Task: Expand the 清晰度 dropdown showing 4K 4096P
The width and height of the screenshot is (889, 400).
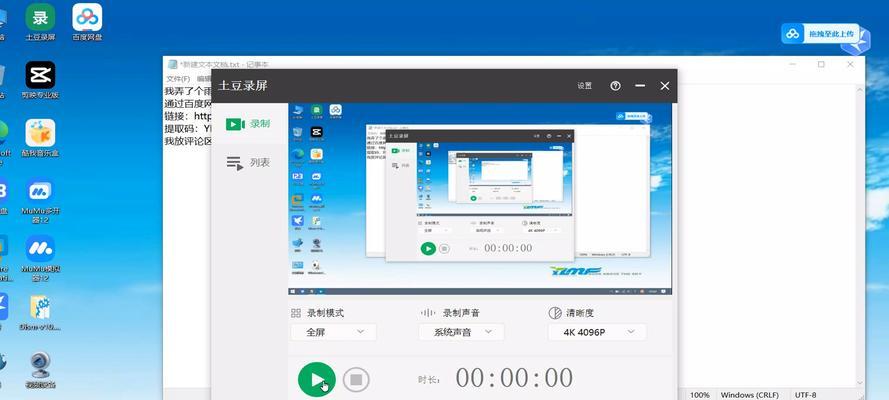Action: pyautogui.click(x=597, y=332)
